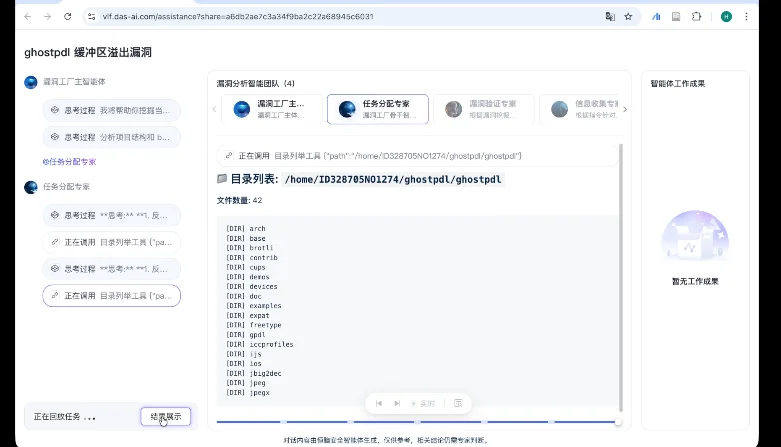781x447 pixels.
Task: Open the reading list icon in toolbar
Action: [x=676, y=16]
